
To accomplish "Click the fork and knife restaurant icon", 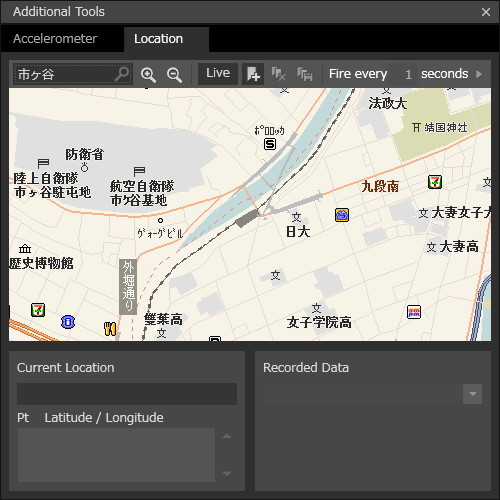I will (110, 329).
